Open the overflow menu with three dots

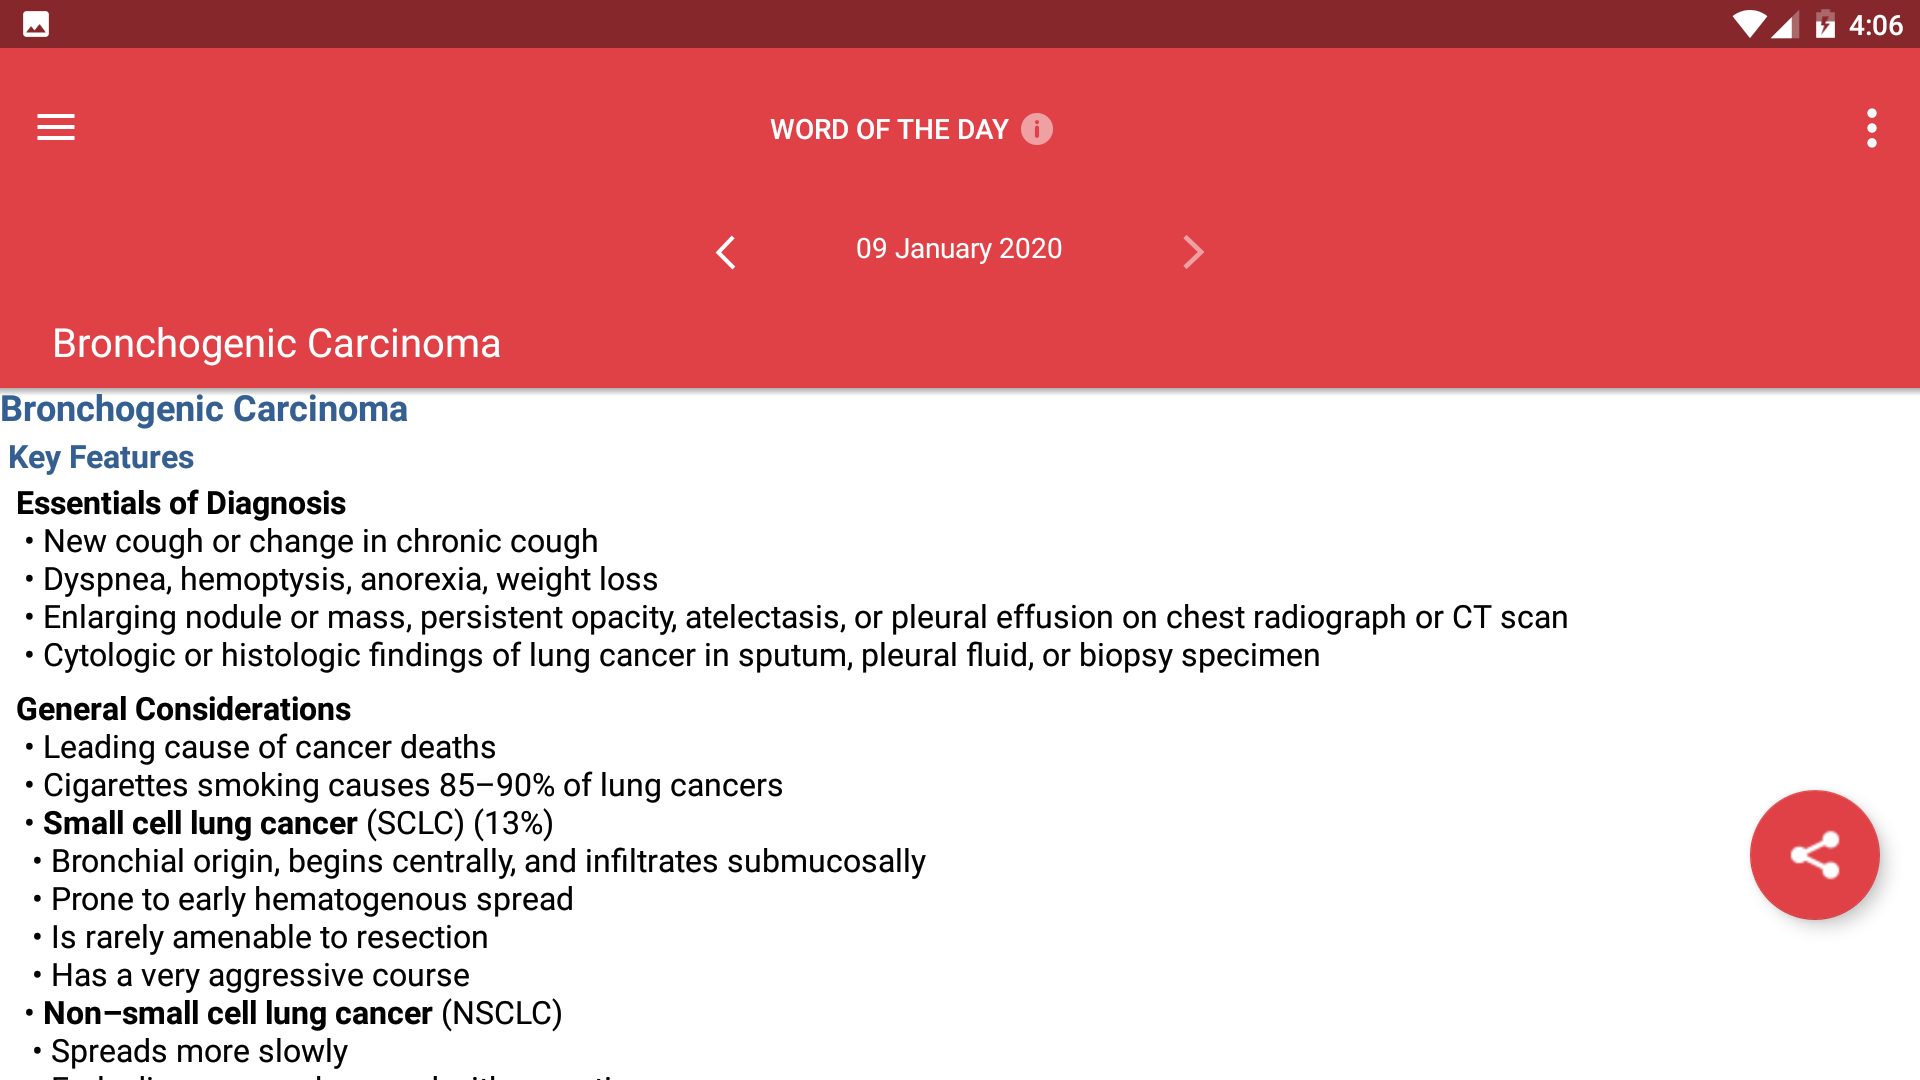[1872, 127]
